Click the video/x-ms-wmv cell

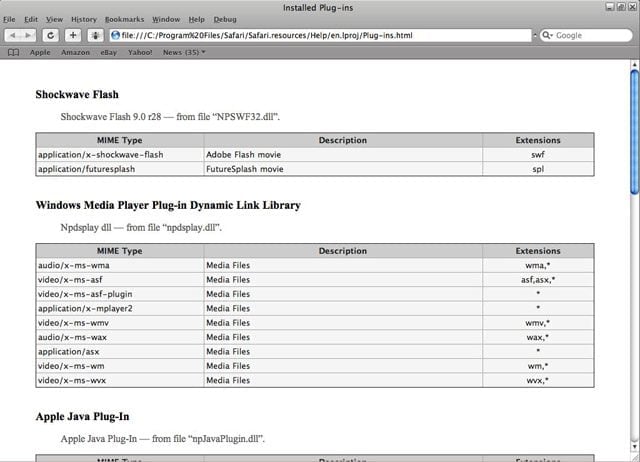coord(120,323)
